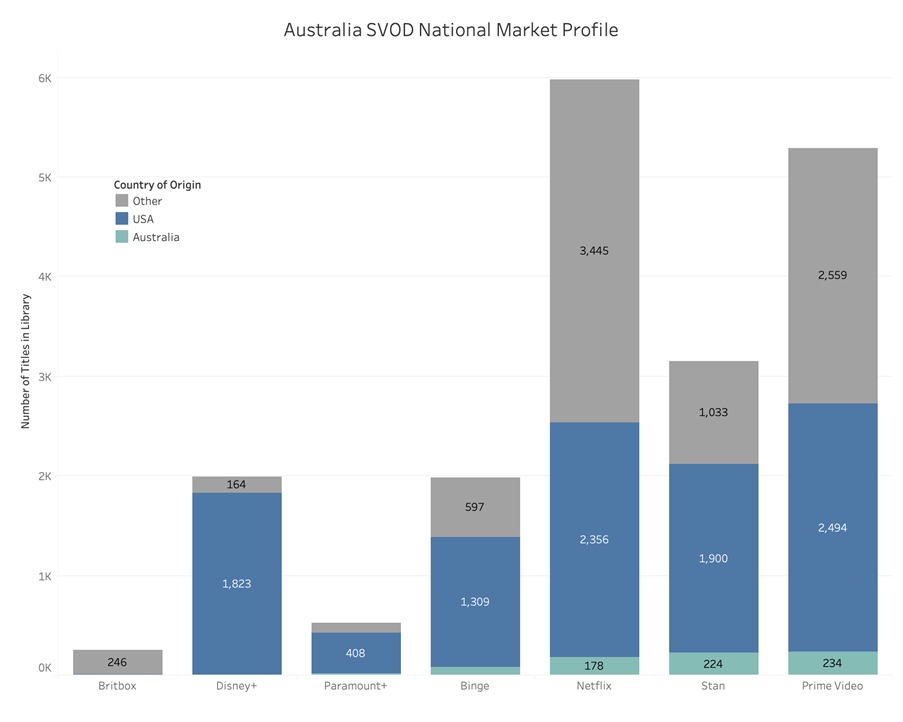Click the Netflix USA segment labeled 2,356

tap(594, 539)
